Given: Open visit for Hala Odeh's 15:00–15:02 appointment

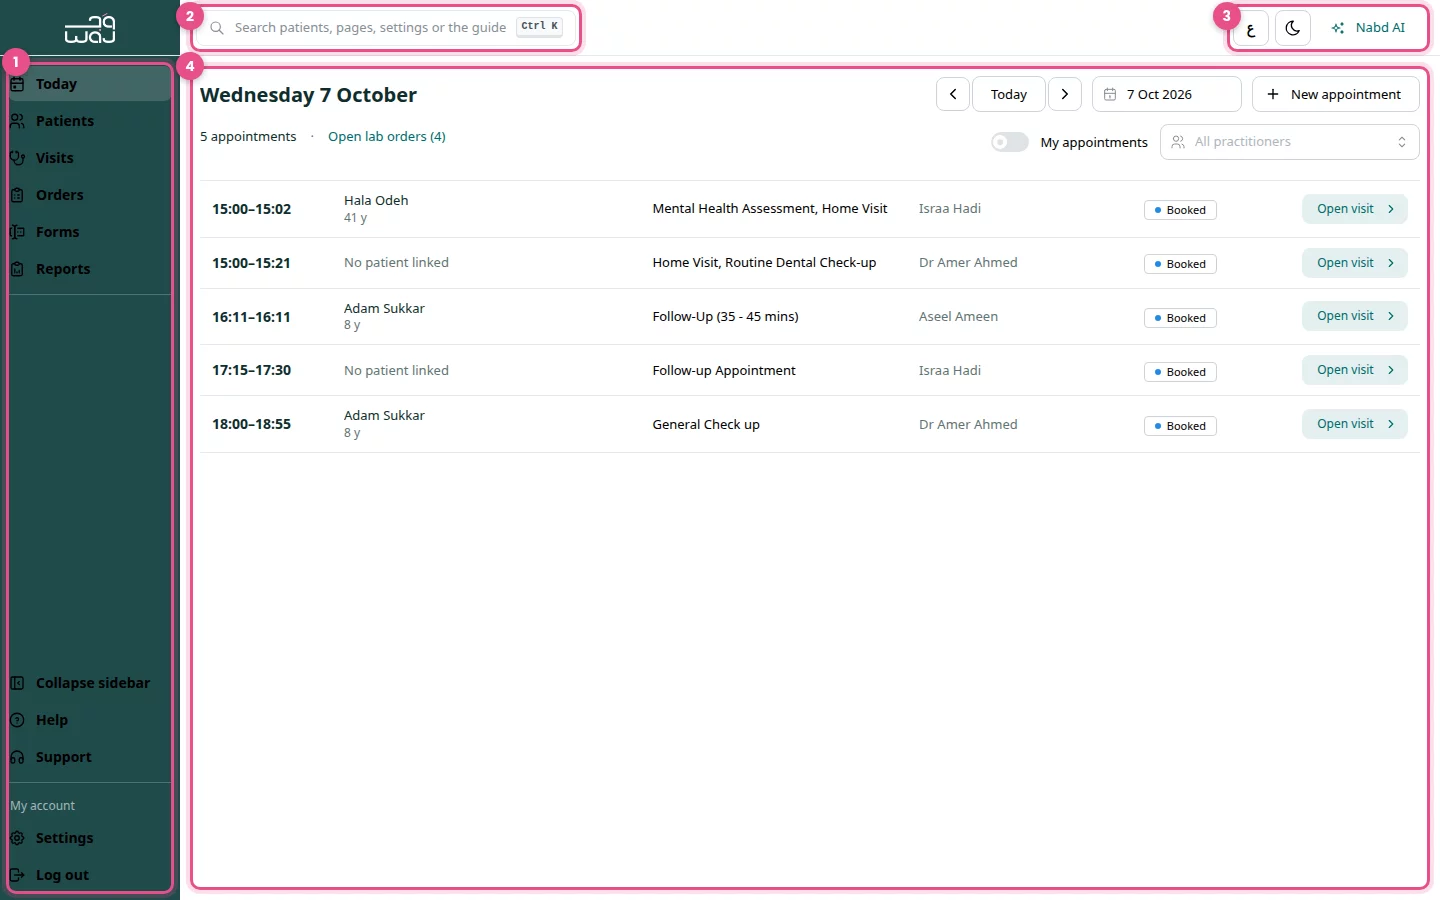Looking at the screenshot, I should click(x=1355, y=209).
